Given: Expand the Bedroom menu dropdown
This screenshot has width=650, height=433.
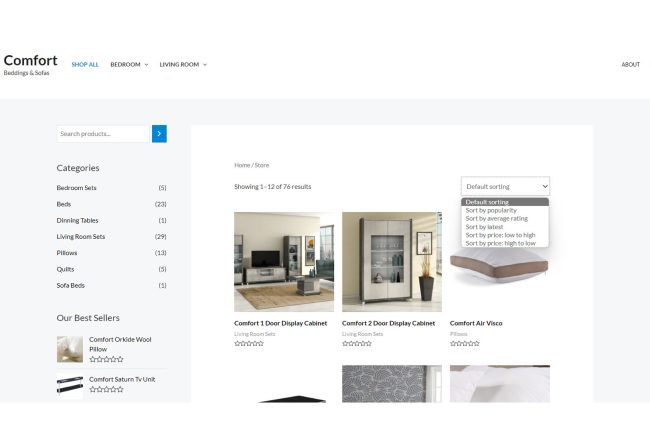Looking at the screenshot, I should pyautogui.click(x=129, y=65).
